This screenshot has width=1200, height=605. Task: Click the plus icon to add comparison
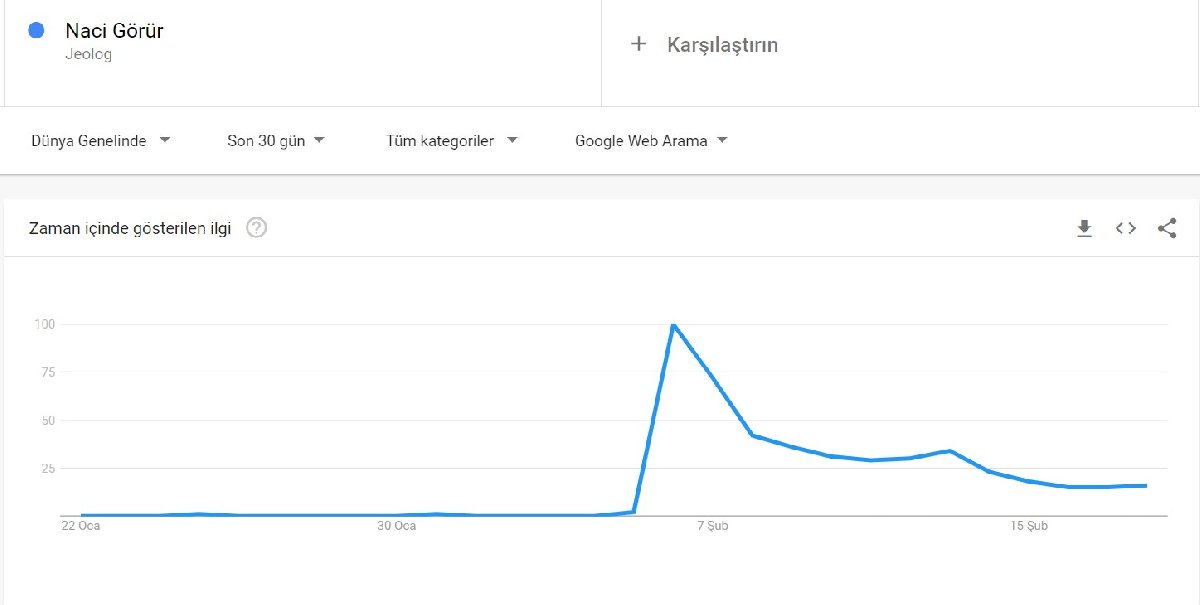639,44
